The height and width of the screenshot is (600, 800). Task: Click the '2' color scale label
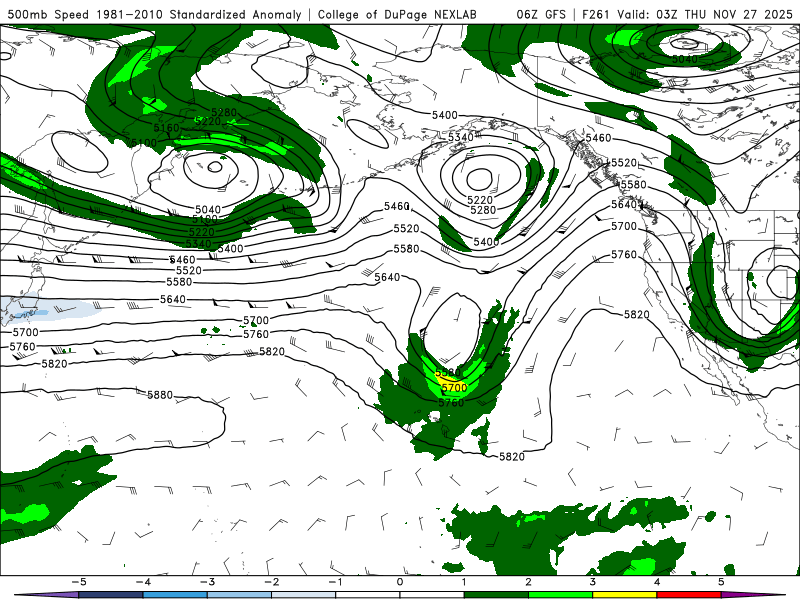(528, 582)
